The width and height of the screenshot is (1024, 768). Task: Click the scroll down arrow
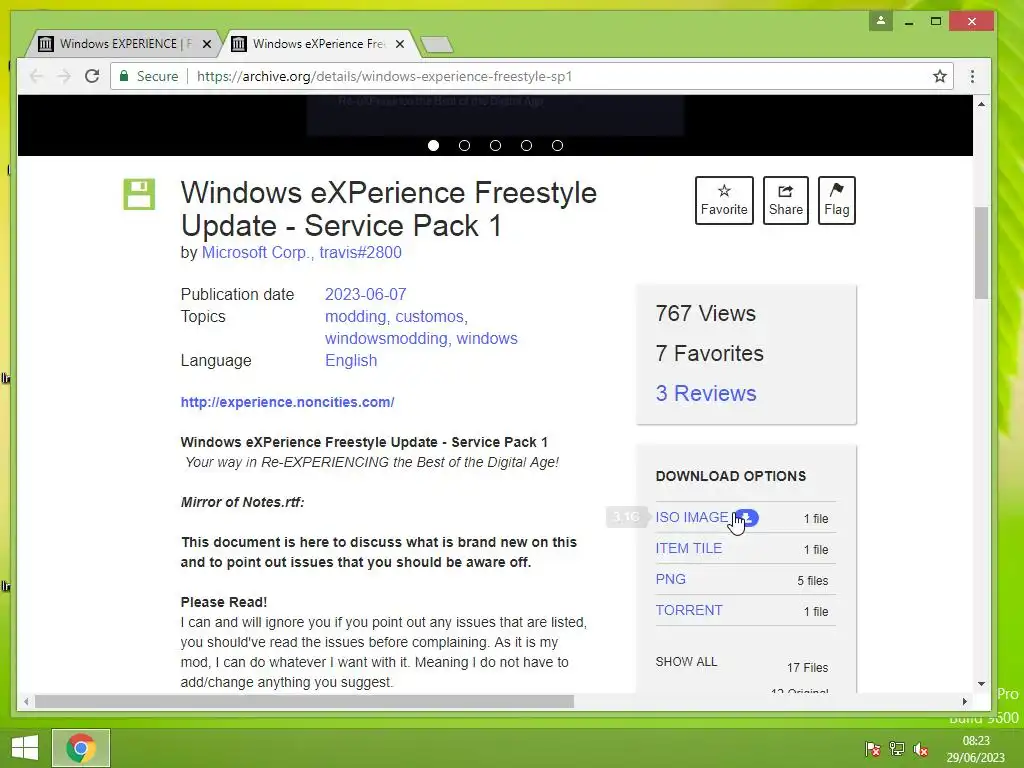981,684
